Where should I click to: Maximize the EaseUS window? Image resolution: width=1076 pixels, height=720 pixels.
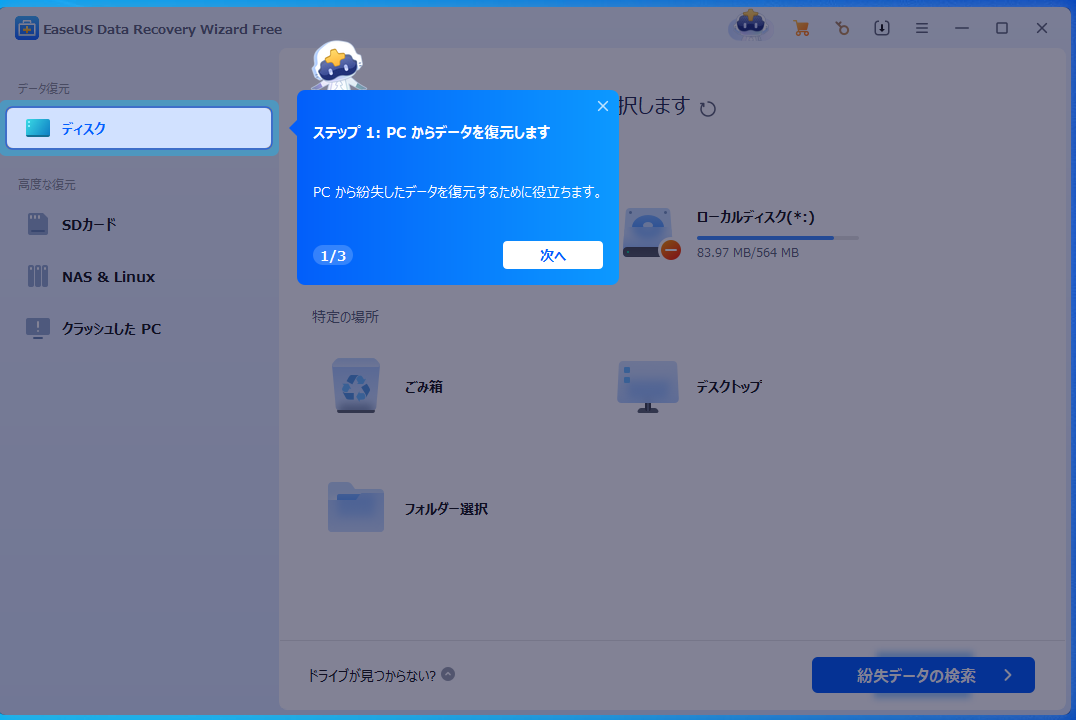pos(1002,28)
